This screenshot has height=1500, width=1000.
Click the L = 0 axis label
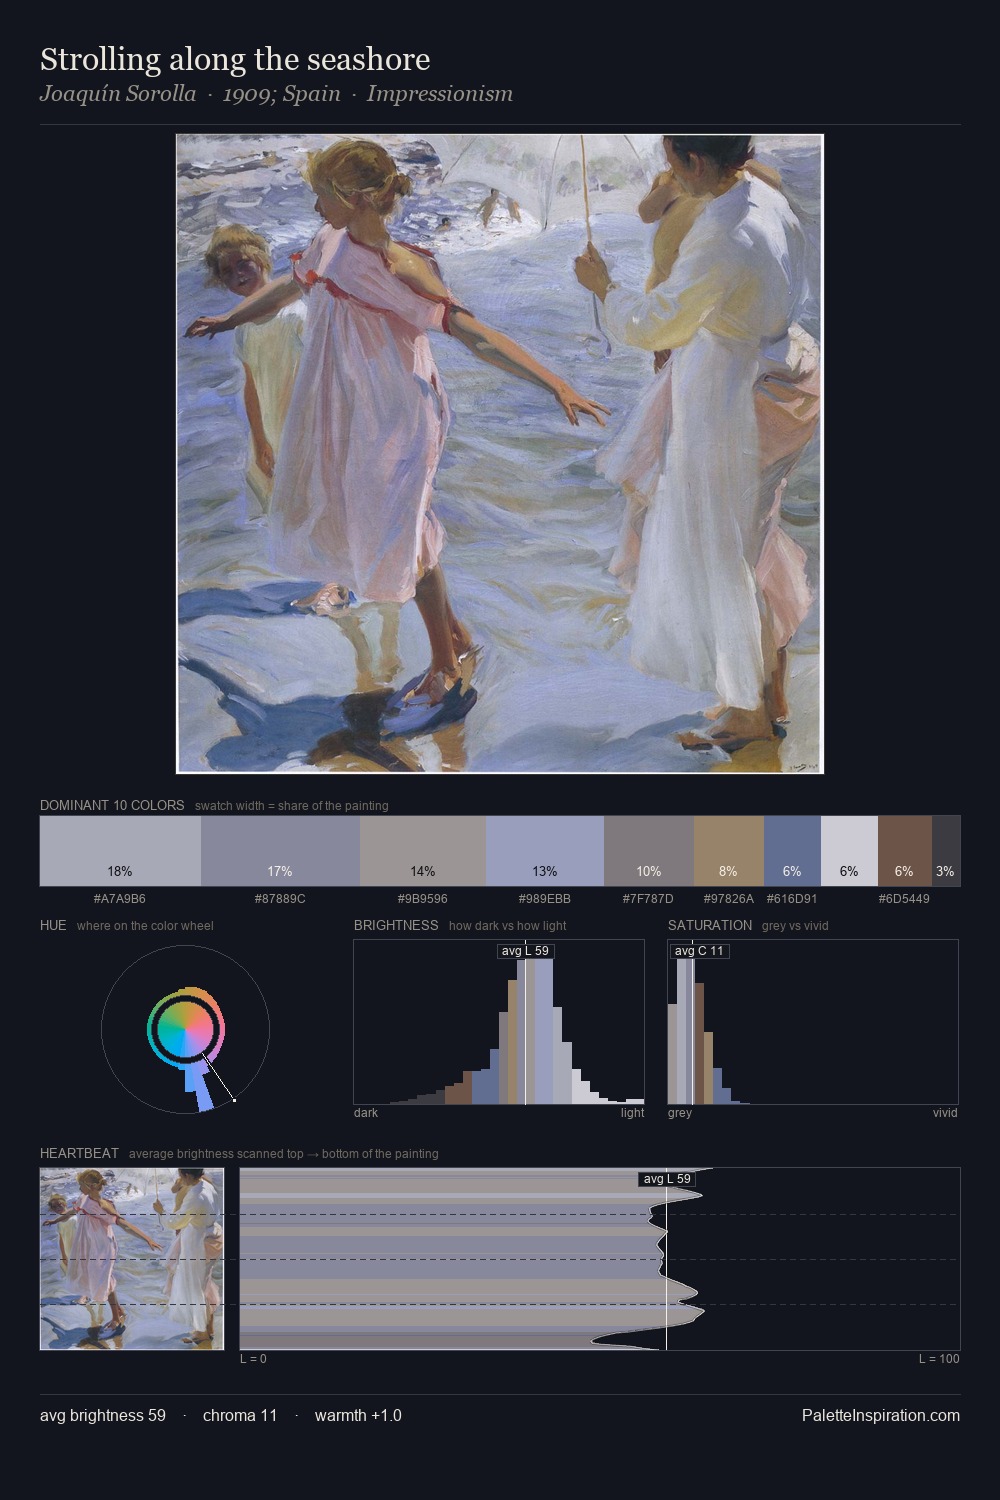pyautogui.click(x=253, y=1359)
